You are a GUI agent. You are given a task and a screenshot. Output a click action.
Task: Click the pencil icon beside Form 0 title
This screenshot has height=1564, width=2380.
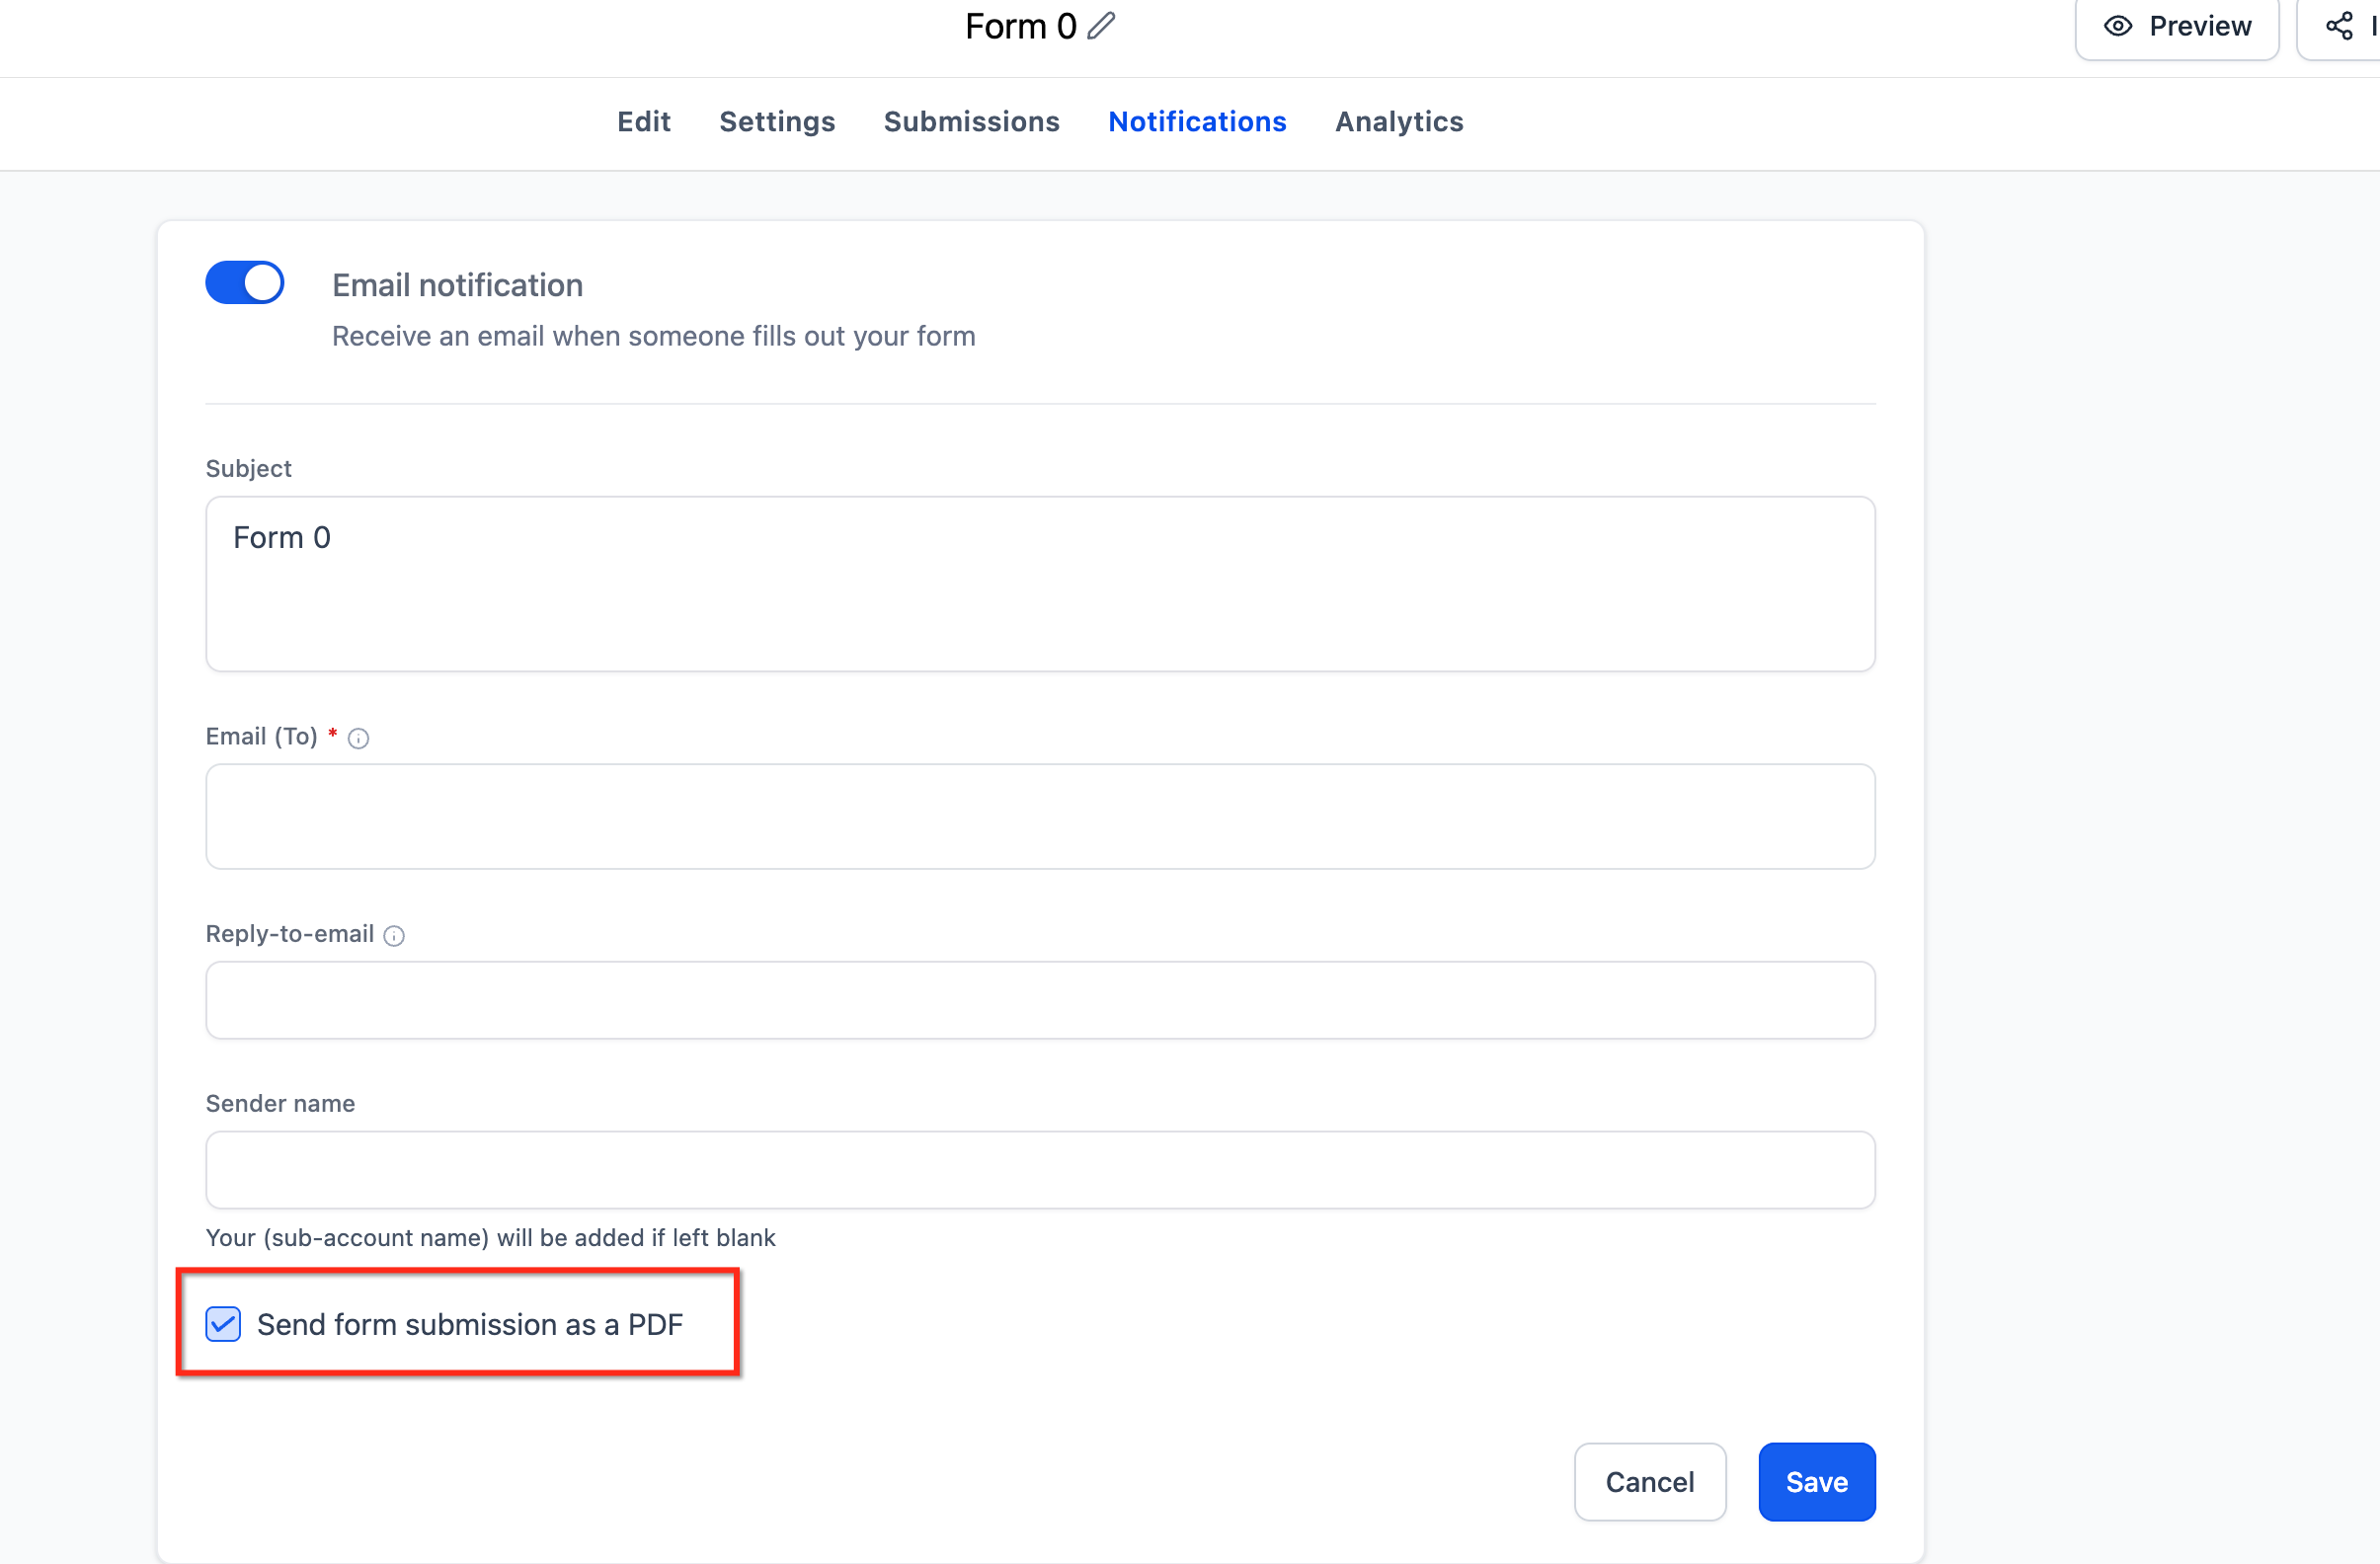pyautogui.click(x=1101, y=26)
